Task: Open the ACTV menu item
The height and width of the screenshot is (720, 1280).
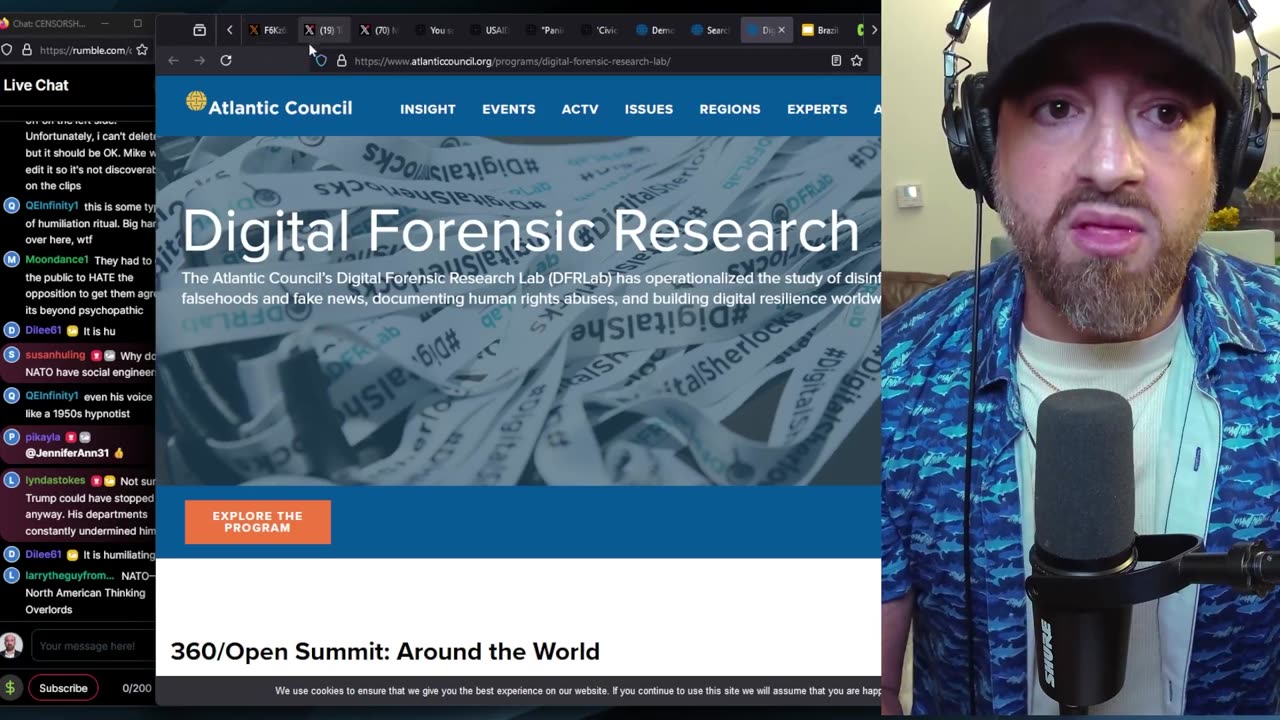Action: [580, 109]
